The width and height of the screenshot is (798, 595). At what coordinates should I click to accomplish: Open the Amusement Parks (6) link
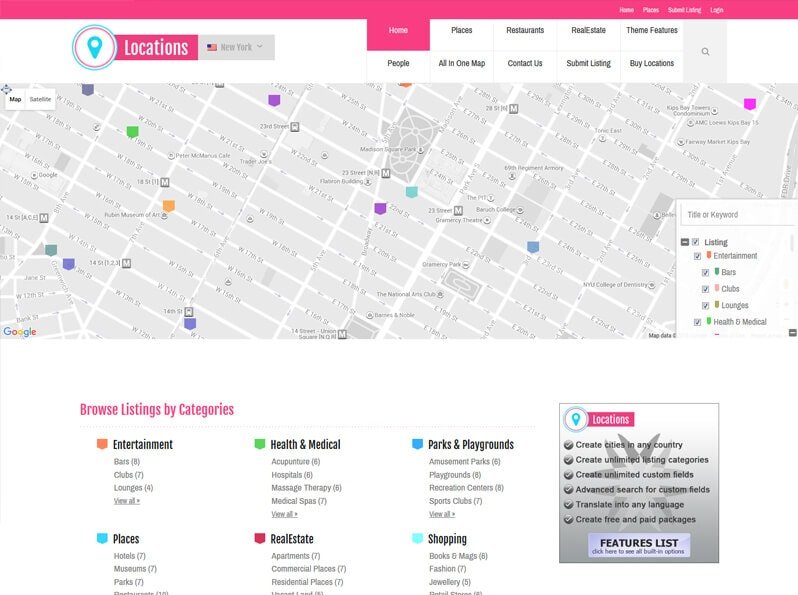tap(465, 462)
